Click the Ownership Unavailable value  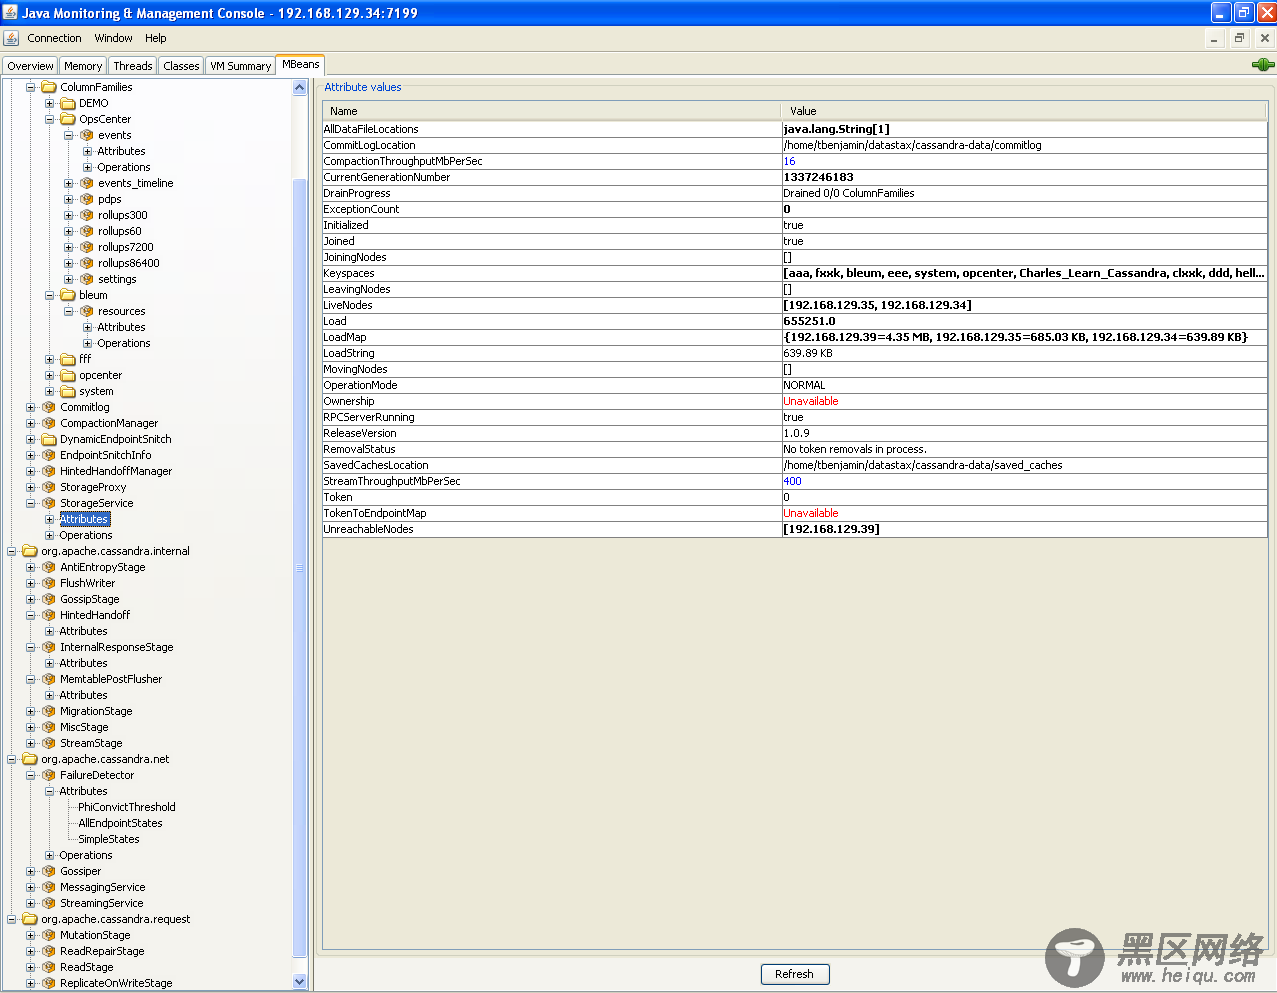(x=811, y=401)
